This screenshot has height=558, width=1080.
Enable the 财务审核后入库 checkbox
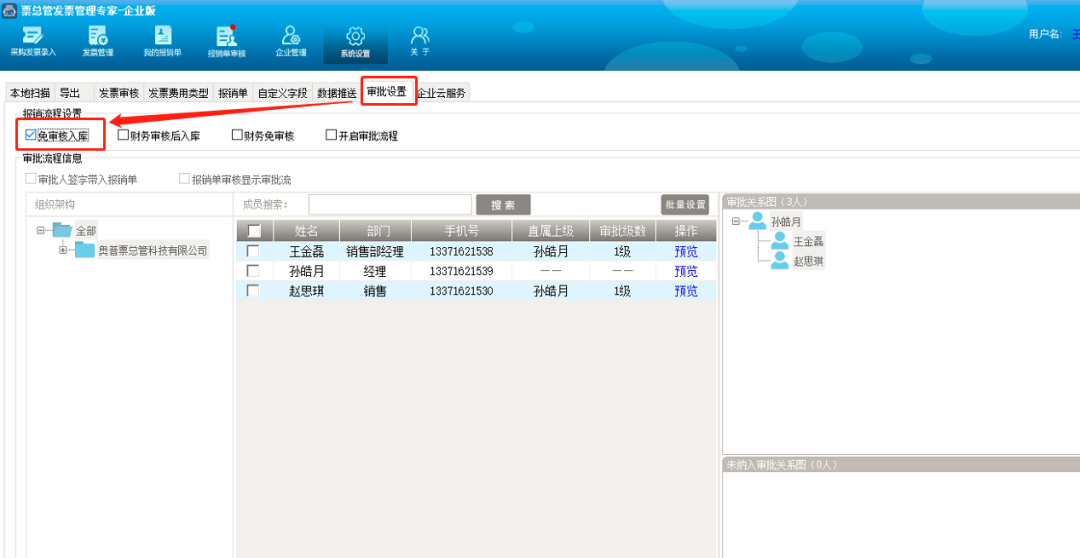(123, 135)
